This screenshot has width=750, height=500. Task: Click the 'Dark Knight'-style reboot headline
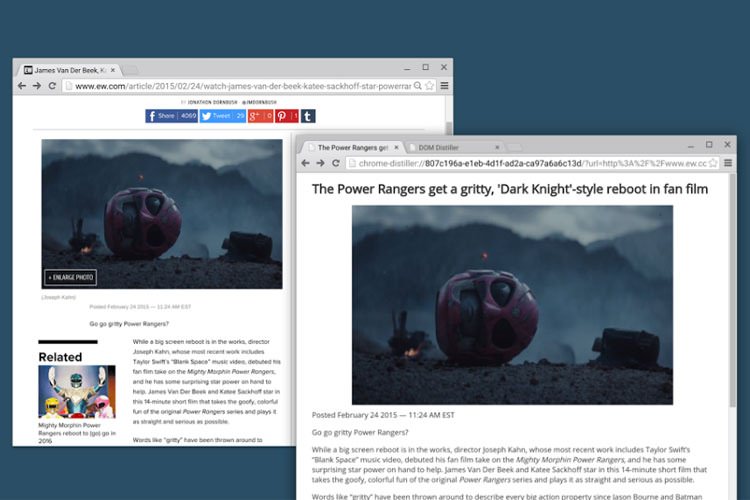point(510,189)
